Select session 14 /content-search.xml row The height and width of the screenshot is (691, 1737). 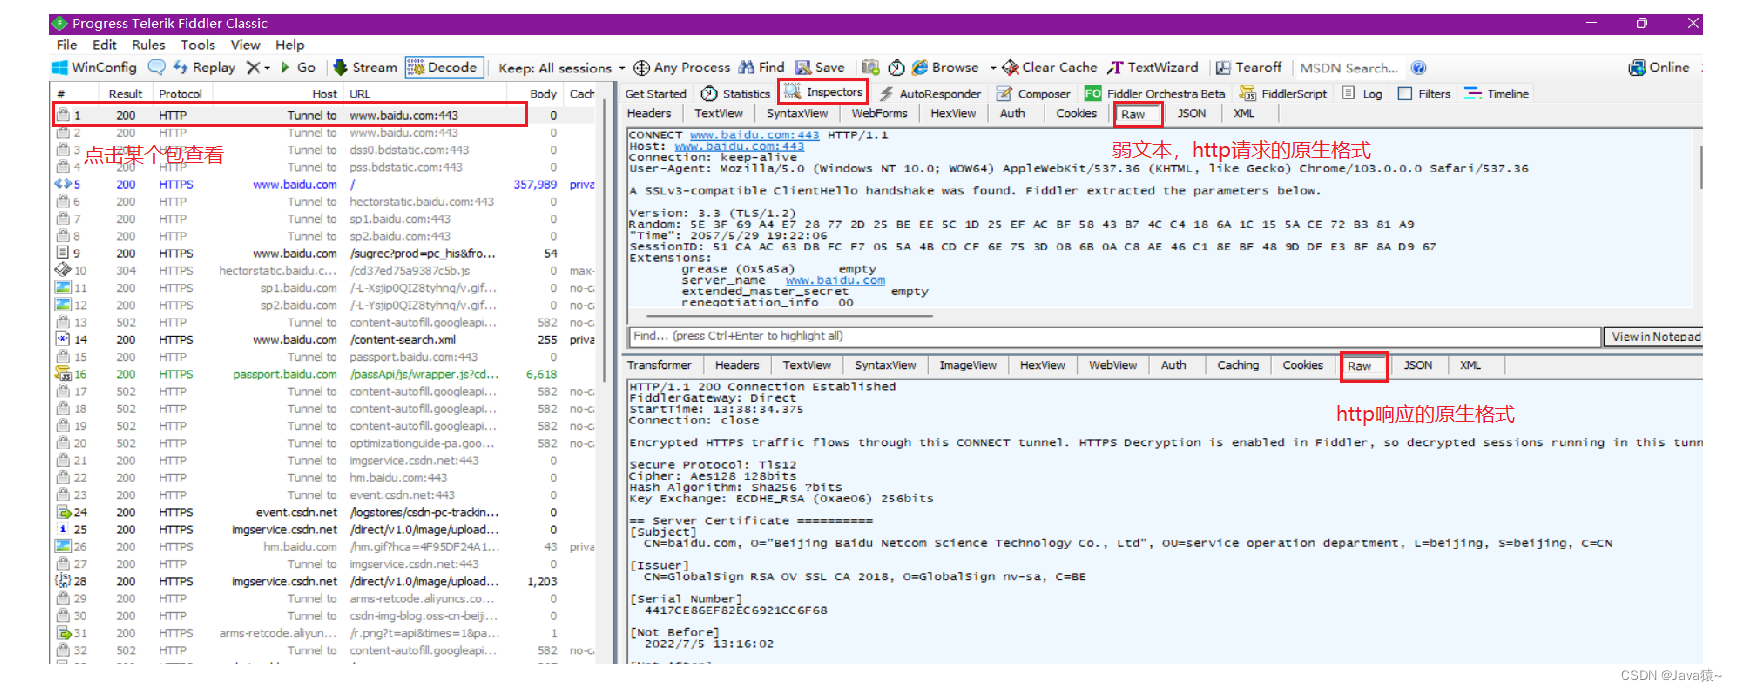325,340
